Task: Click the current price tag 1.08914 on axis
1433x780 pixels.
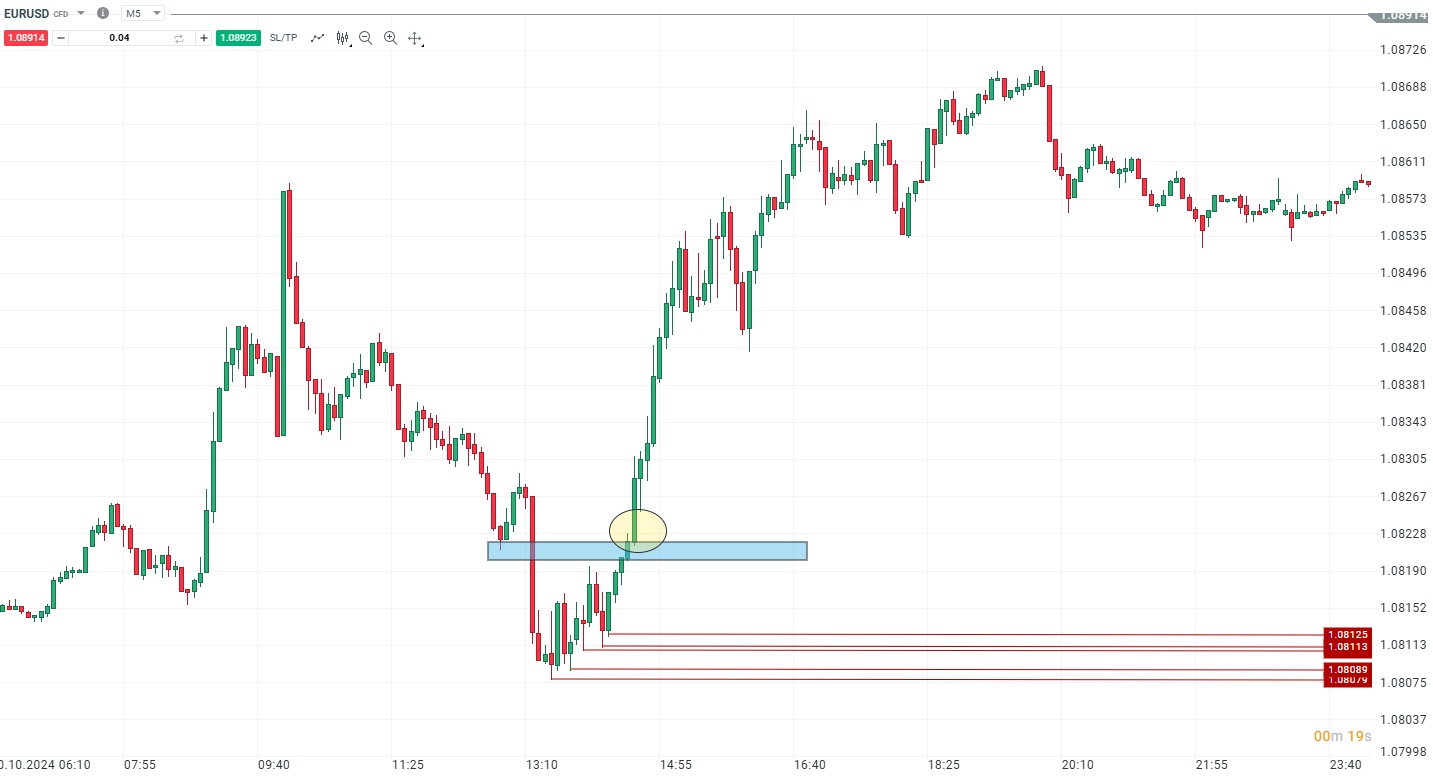Action: [x=1402, y=15]
